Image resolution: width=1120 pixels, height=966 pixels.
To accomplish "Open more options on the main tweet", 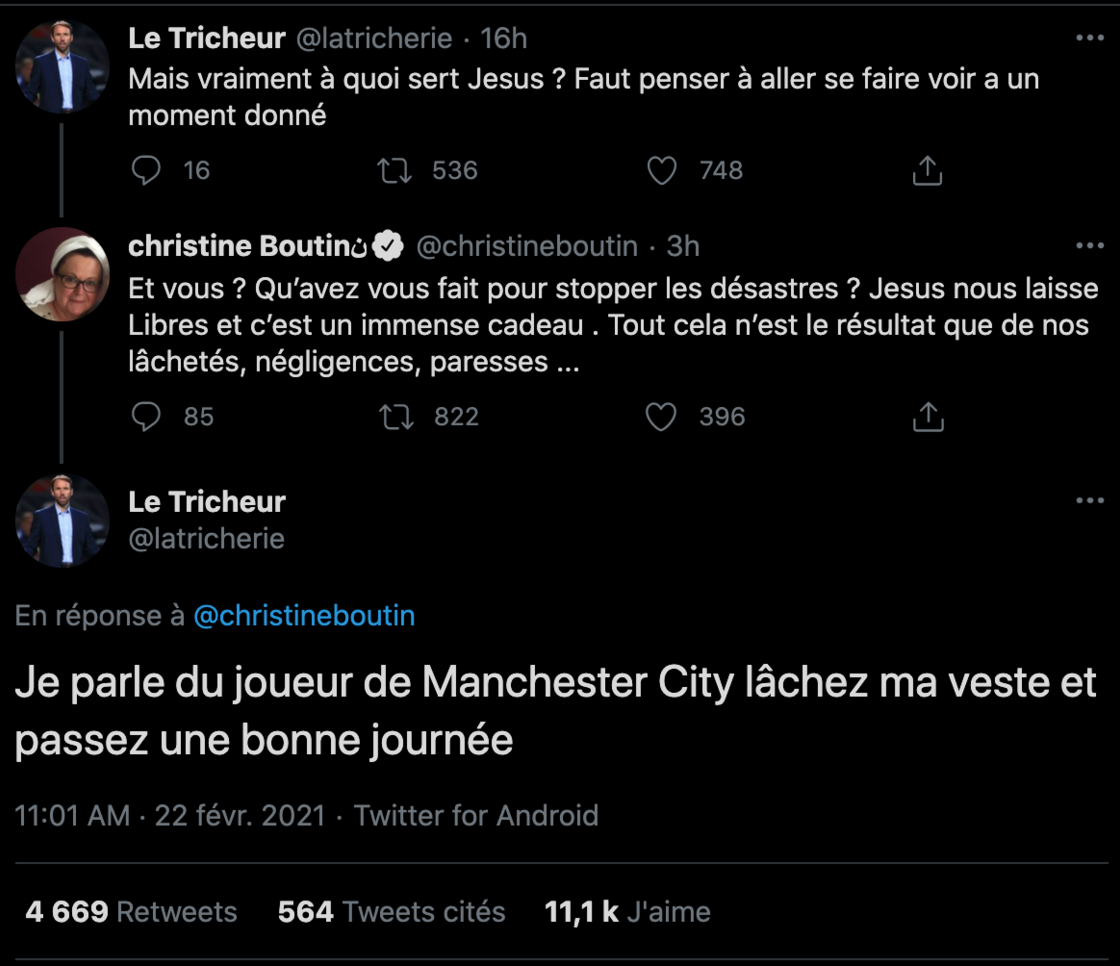I will click(x=1089, y=502).
